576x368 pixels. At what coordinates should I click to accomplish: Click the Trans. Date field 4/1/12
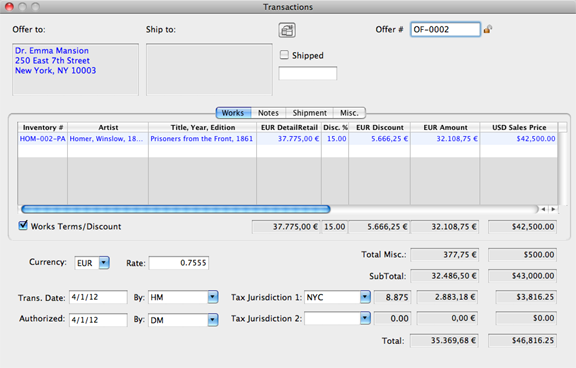click(98, 297)
